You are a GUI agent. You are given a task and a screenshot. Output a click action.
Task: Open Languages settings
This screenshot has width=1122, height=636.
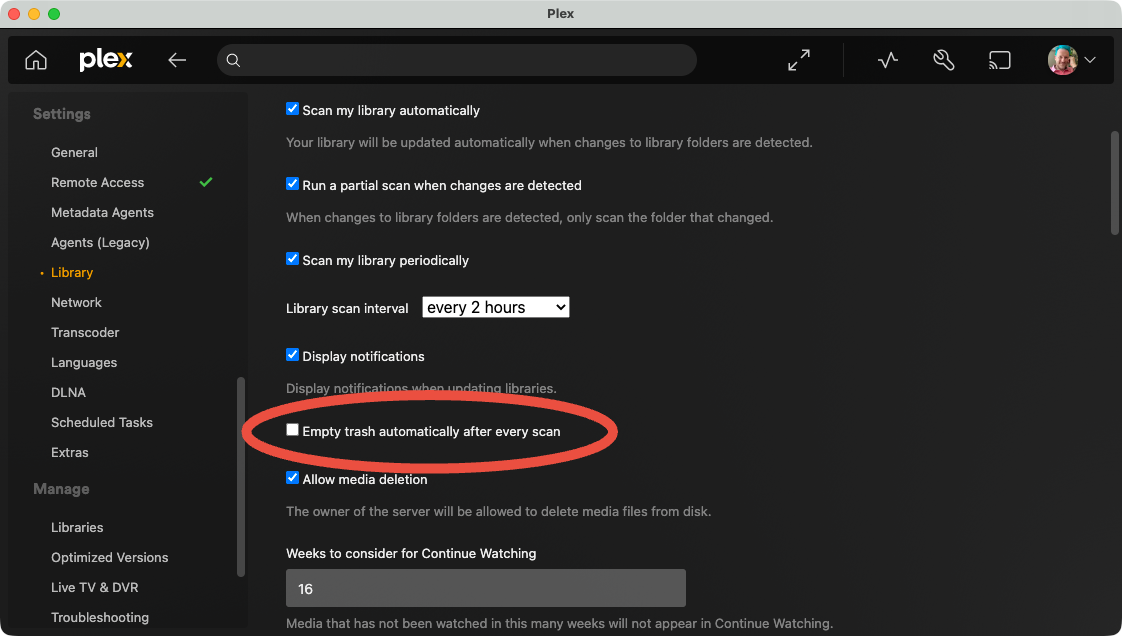84,363
